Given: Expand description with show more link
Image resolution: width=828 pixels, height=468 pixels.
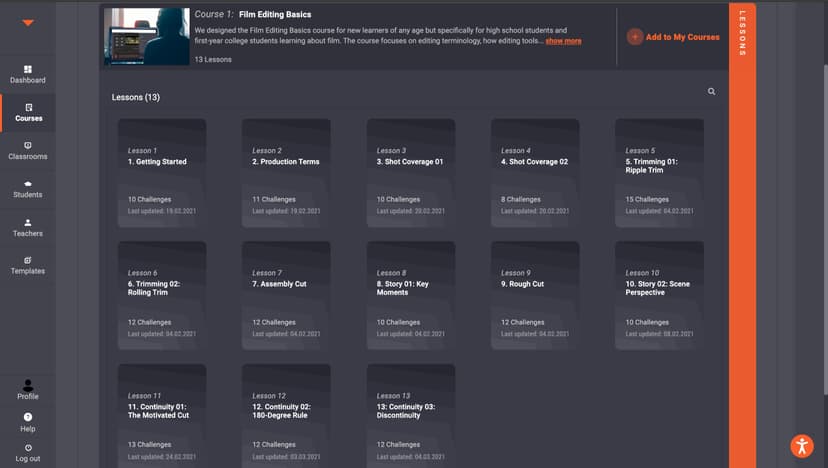Looking at the screenshot, I should pos(563,41).
